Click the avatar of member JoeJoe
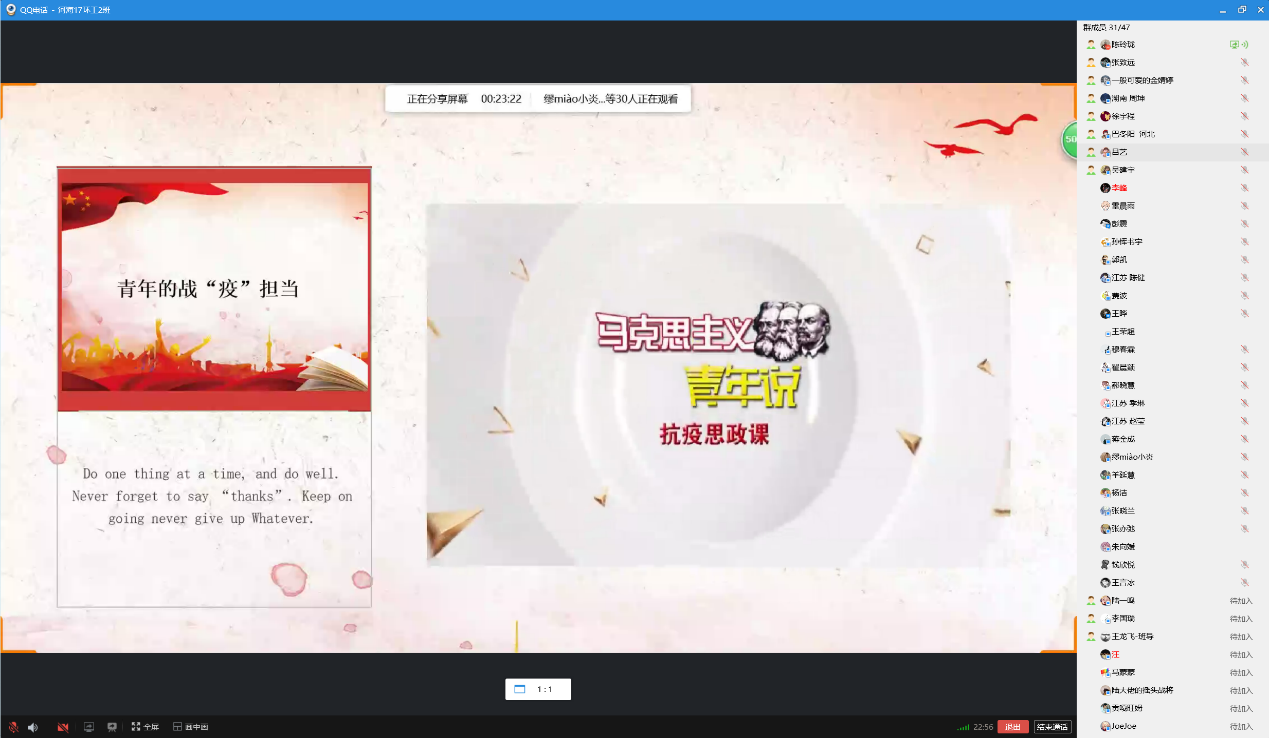The height and width of the screenshot is (738, 1269). [1105, 726]
